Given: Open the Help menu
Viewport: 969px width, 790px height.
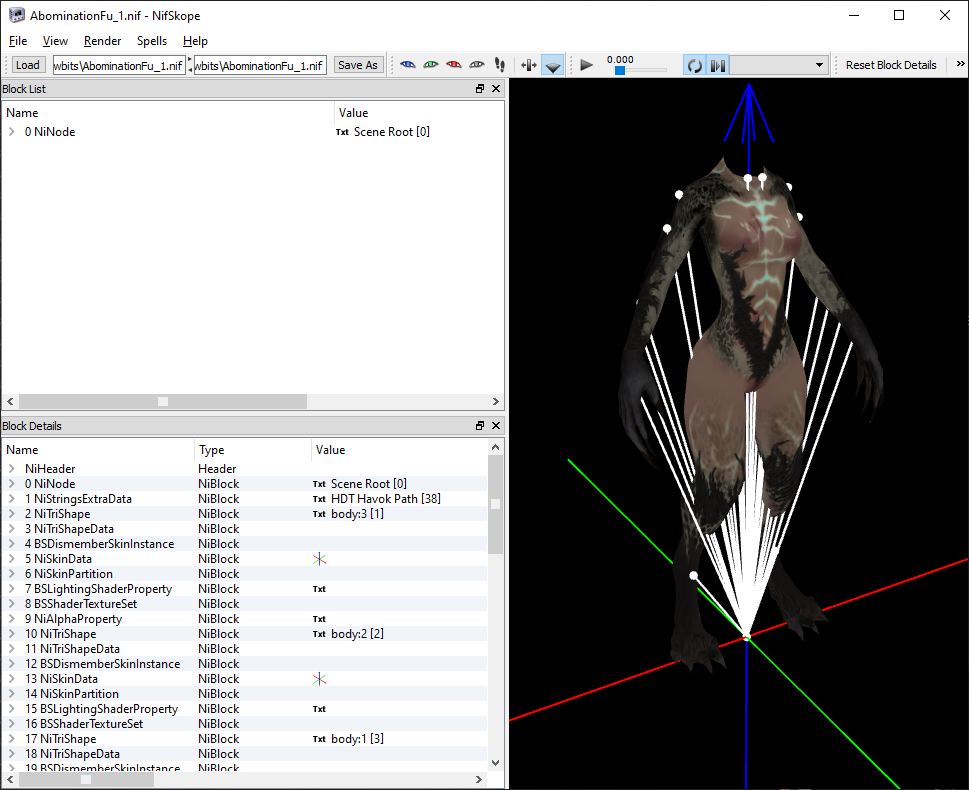Looking at the screenshot, I should pyautogui.click(x=195, y=41).
